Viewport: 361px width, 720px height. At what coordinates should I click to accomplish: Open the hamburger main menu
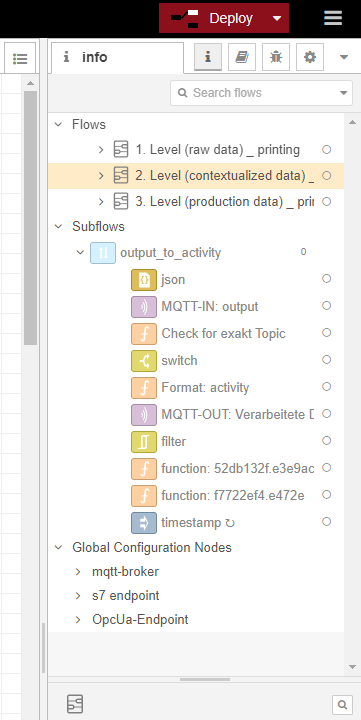coord(333,18)
